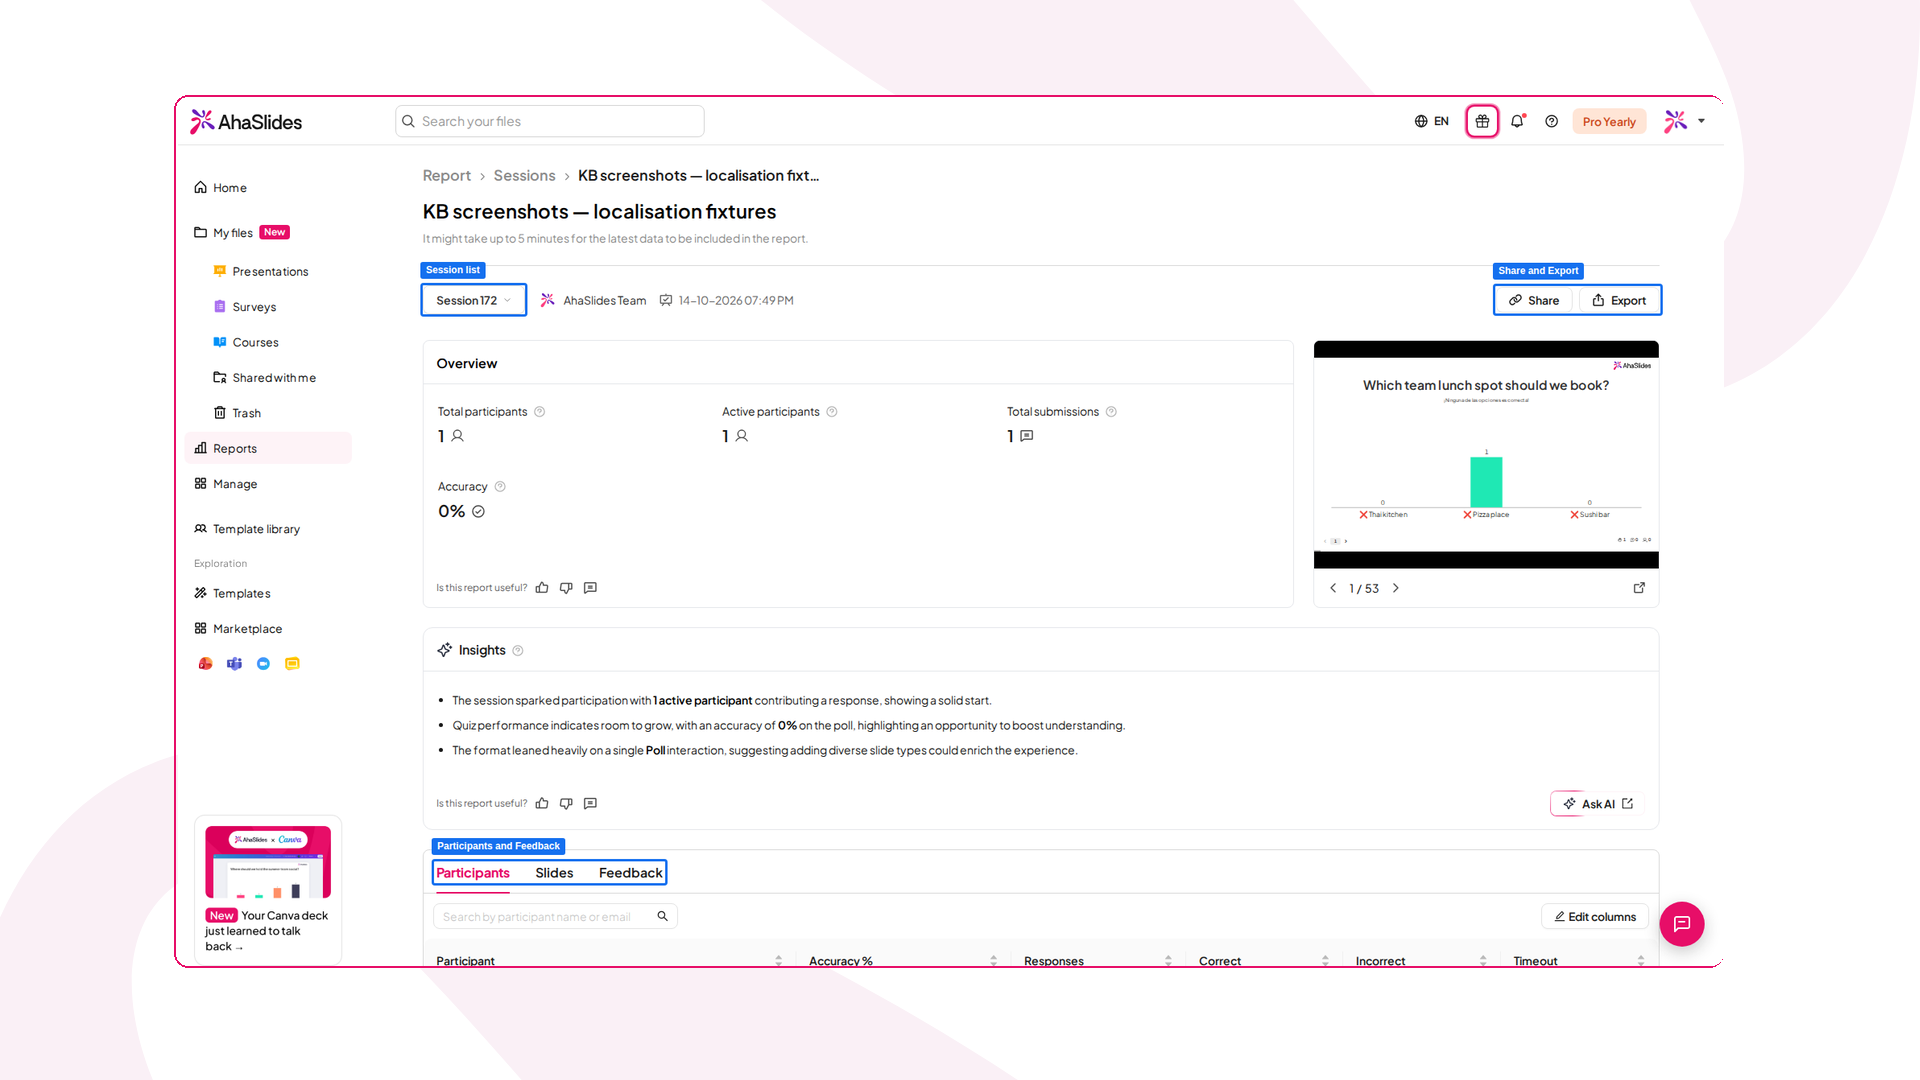The height and width of the screenshot is (1080, 1920).
Task: Click the Zoom integration icon
Action: point(263,664)
